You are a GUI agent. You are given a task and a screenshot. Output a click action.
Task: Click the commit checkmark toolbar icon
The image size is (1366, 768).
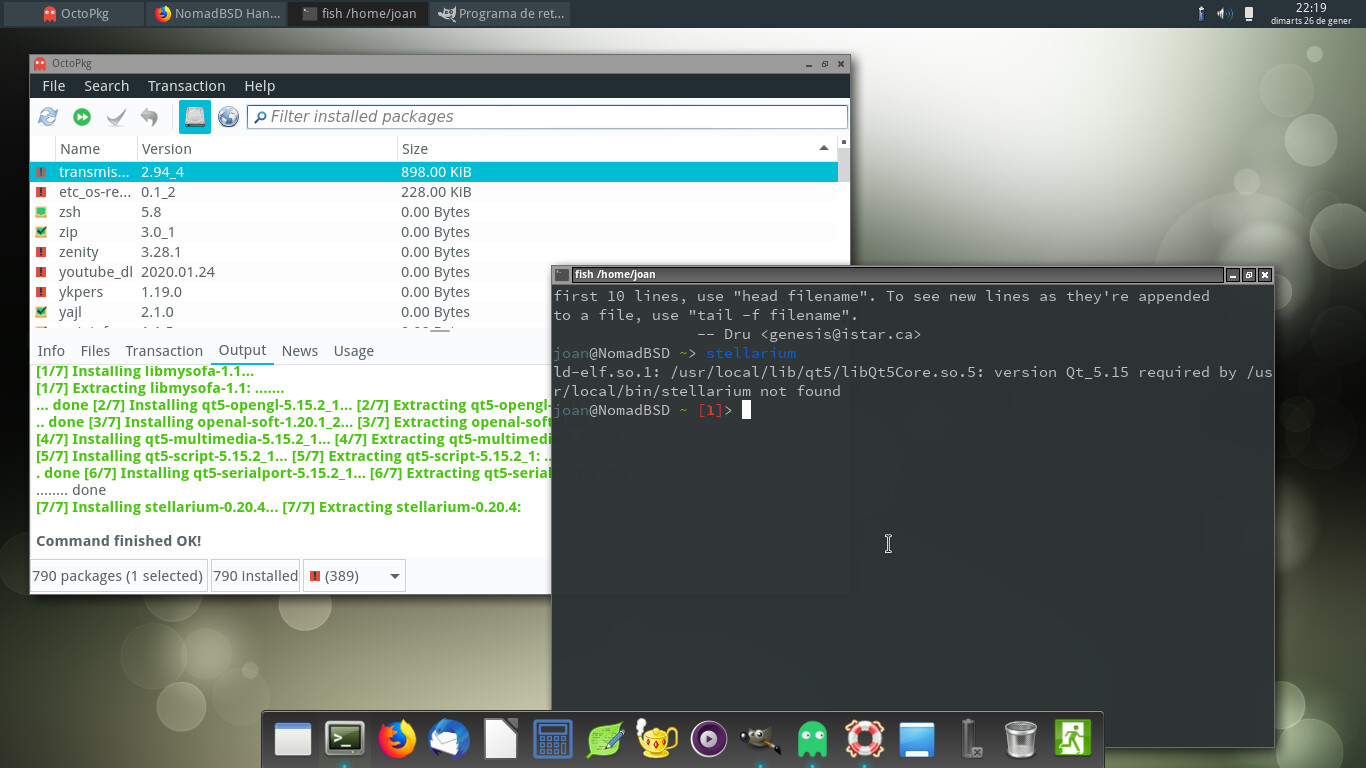tap(116, 117)
